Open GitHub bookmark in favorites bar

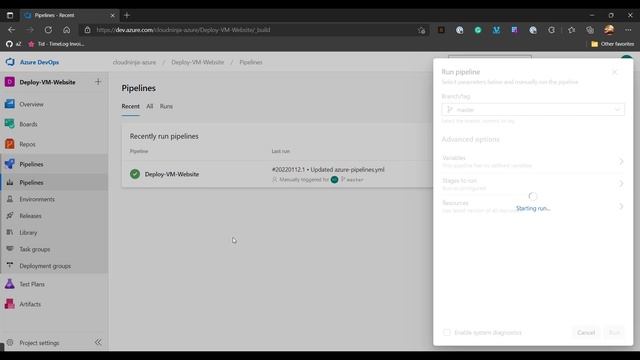click(x=13, y=44)
